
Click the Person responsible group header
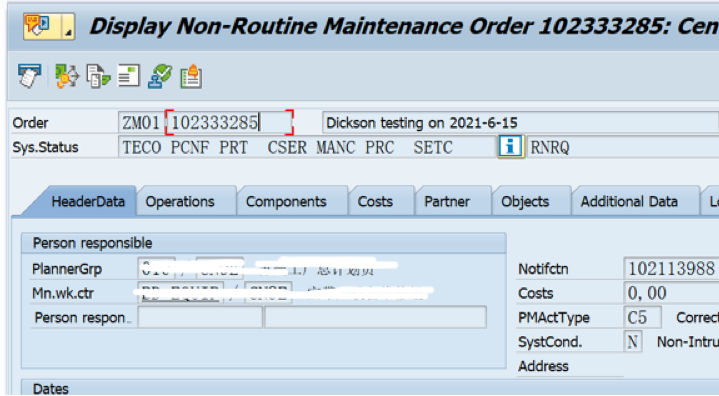(x=264, y=243)
